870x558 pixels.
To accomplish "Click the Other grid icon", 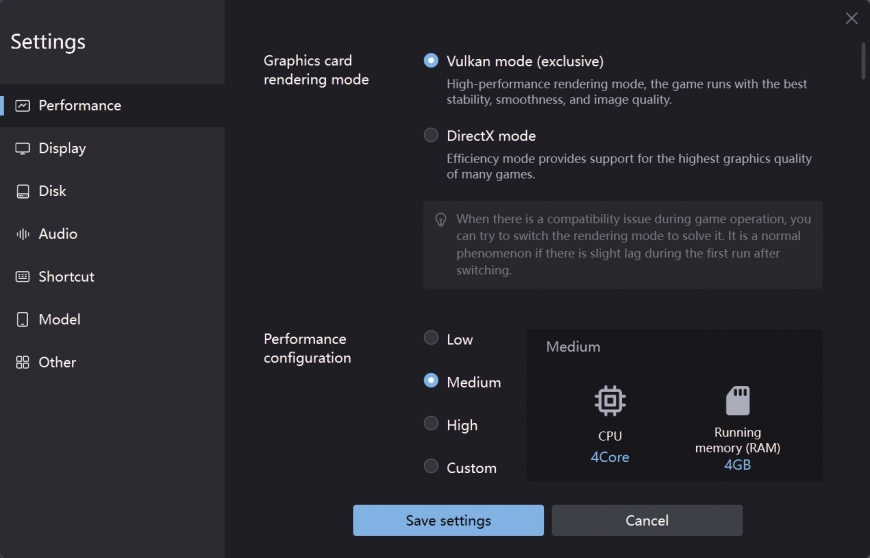I will [23, 362].
